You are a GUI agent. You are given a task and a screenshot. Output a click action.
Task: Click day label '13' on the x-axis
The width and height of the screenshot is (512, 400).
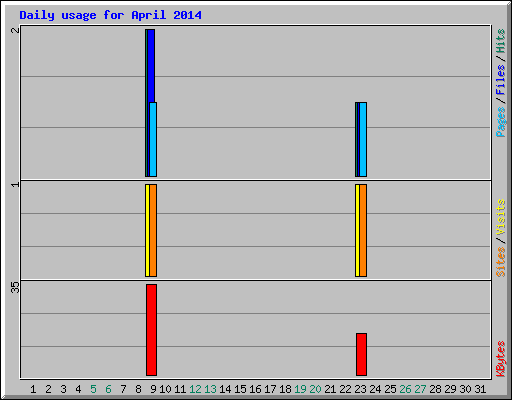pos(210,389)
